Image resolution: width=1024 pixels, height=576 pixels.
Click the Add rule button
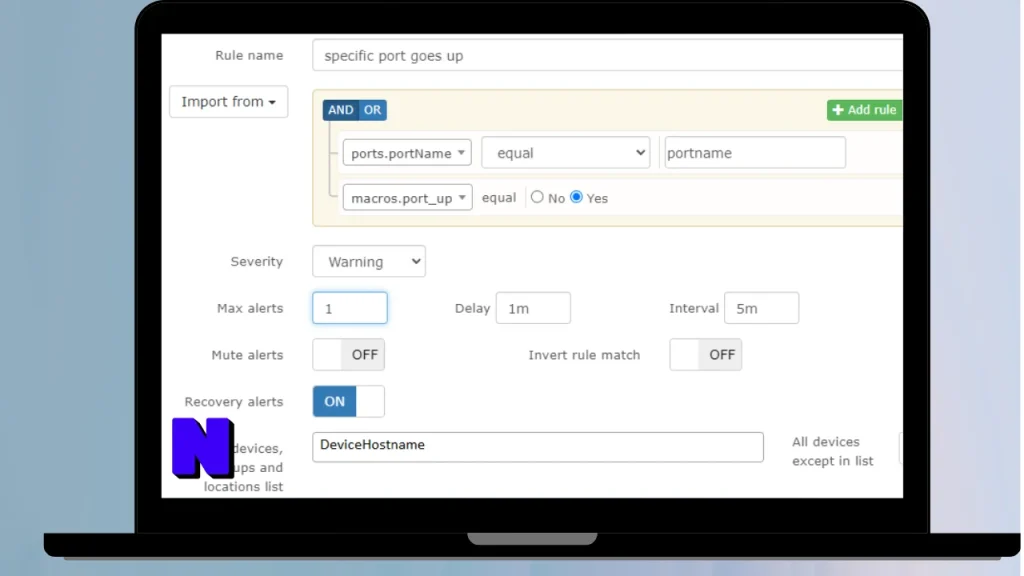865,110
